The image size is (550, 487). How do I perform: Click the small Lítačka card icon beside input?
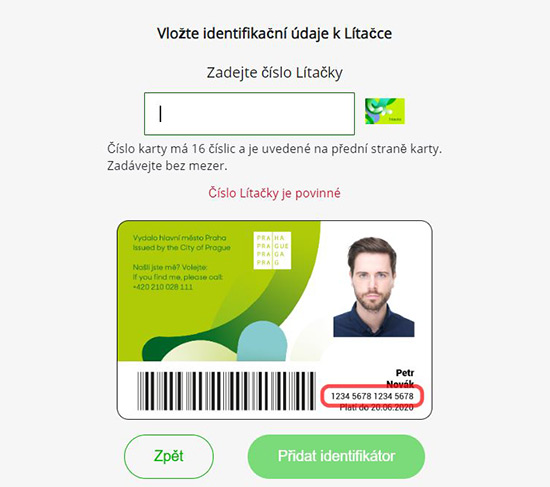(x=385, y=111)
